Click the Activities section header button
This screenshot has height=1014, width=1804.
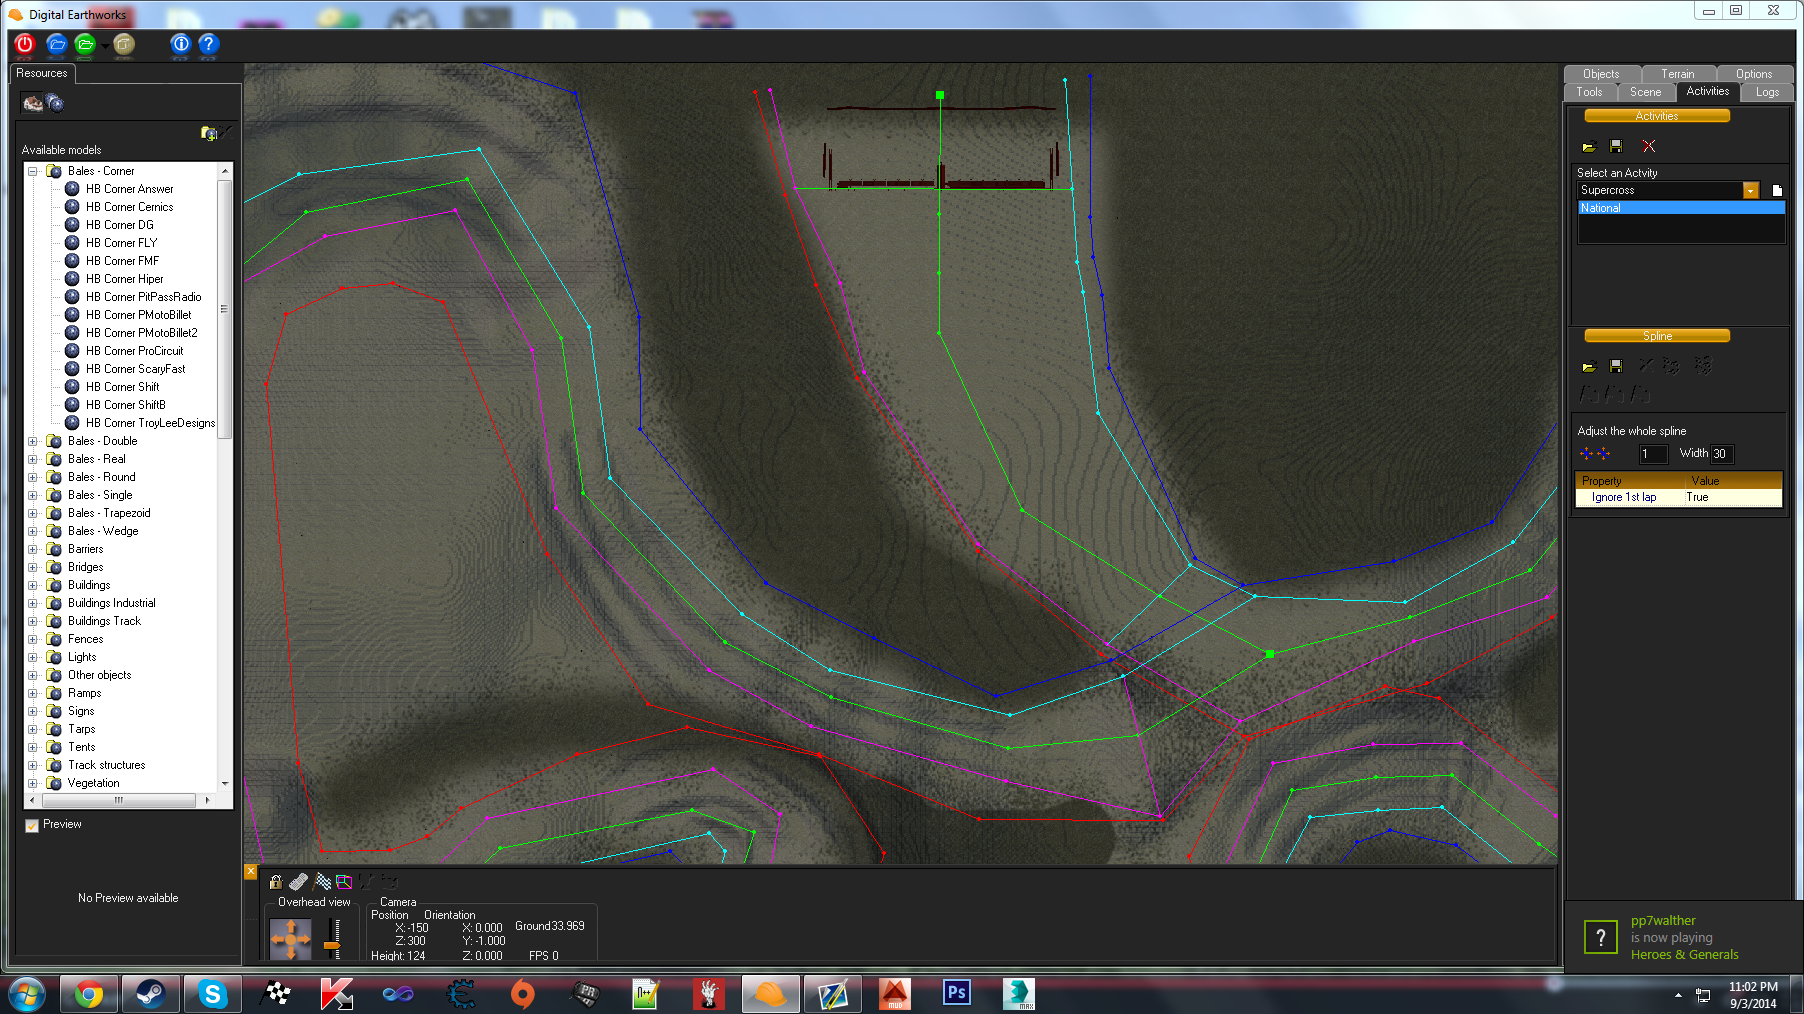[1657, 116]
